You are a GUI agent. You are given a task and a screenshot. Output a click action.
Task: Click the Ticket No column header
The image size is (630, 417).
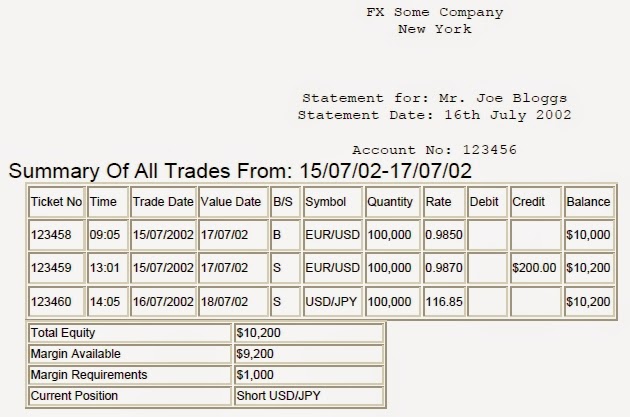click(x=57, y=202)
